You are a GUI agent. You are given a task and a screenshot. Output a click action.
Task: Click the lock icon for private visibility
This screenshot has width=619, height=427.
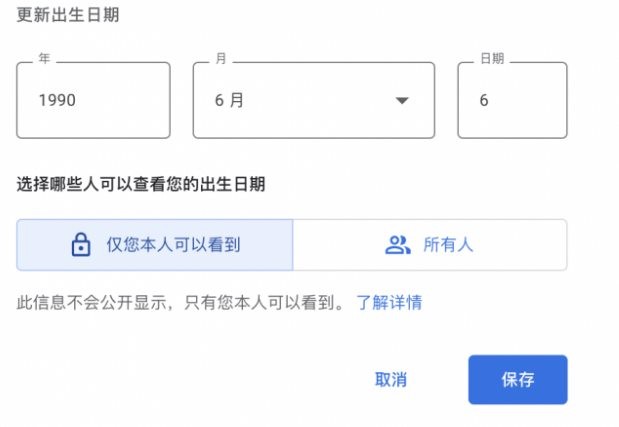point(81,245)
